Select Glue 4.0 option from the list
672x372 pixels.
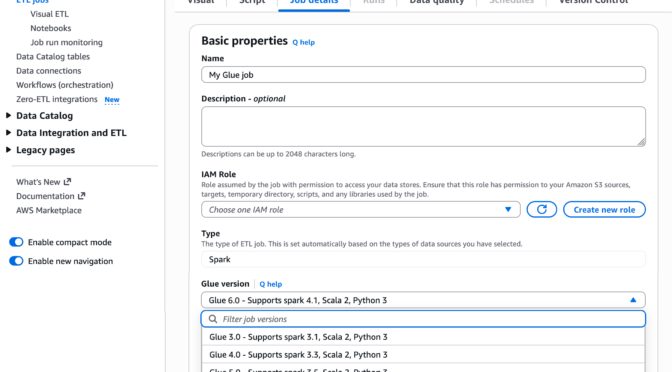click(423, 354)
